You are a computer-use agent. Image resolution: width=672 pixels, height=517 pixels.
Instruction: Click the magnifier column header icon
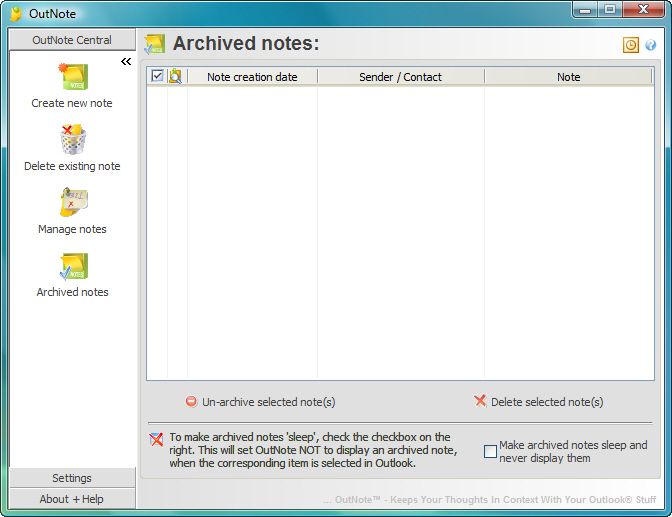175,76
